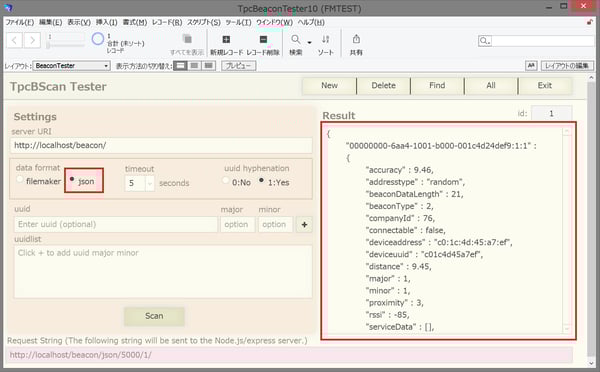This screenshot has width=600, height=372.
Task: Click Show All records icon
Action: (187, 39)
